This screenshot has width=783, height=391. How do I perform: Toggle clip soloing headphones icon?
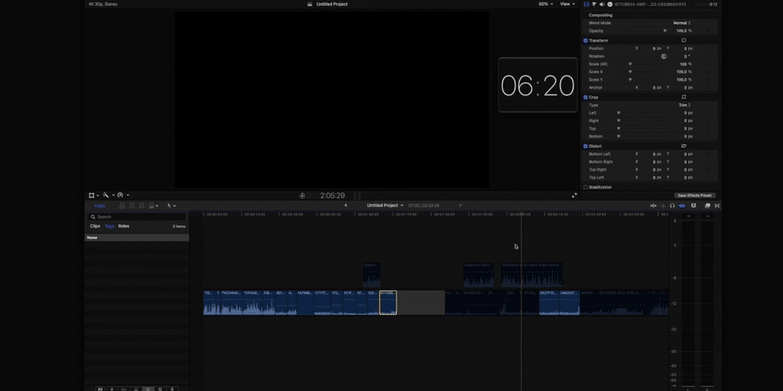click(672, 206)
